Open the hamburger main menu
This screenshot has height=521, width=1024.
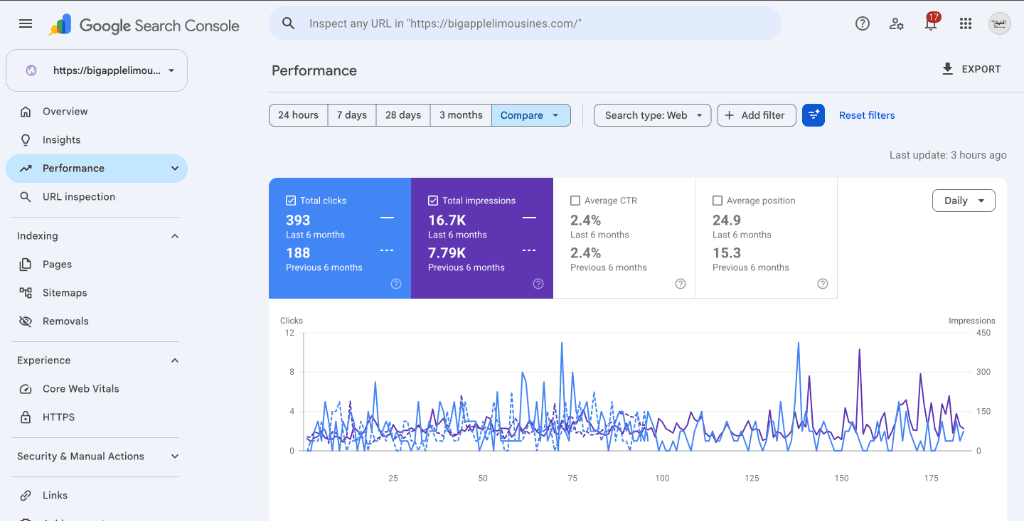click(x=25, y=24)
